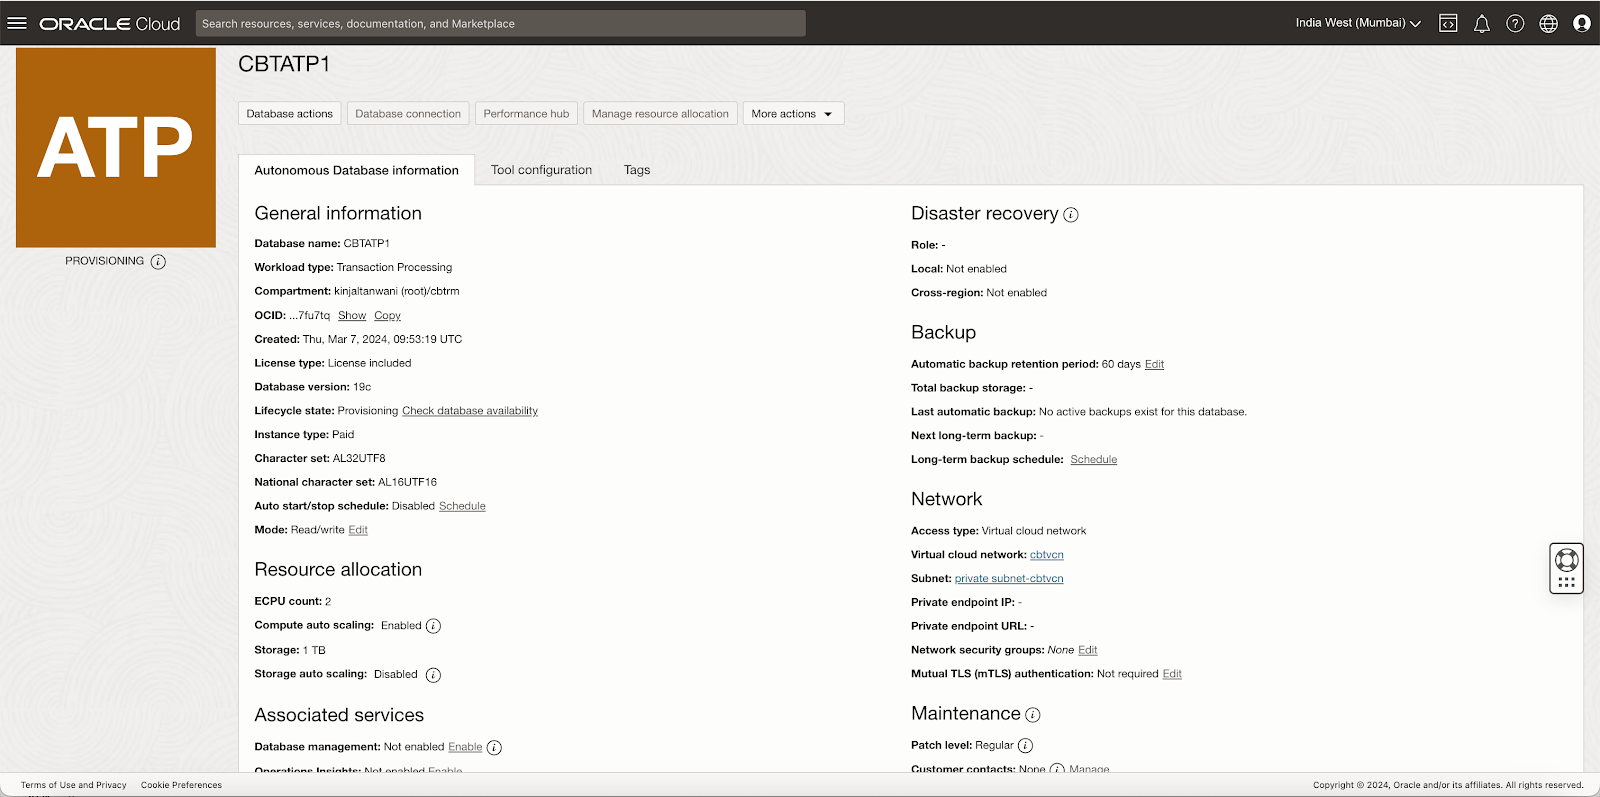Click Schedule link for long-term backup

coord(1093,460)
